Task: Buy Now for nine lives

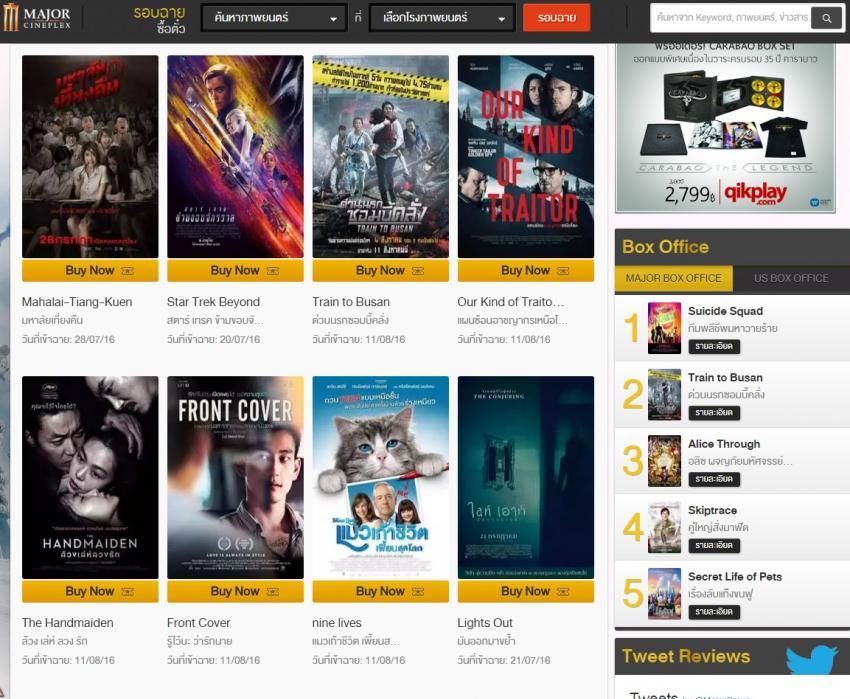Action: click(x=381, y=591)
